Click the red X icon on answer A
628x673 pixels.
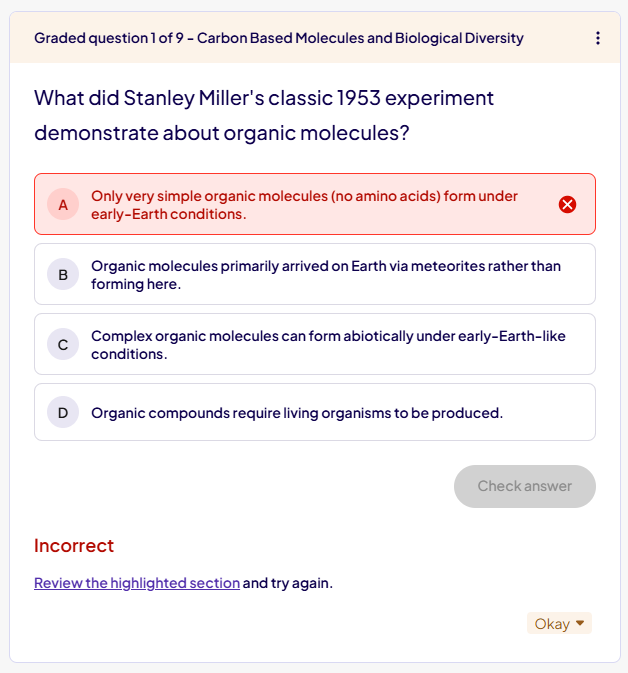pos(567,204)
